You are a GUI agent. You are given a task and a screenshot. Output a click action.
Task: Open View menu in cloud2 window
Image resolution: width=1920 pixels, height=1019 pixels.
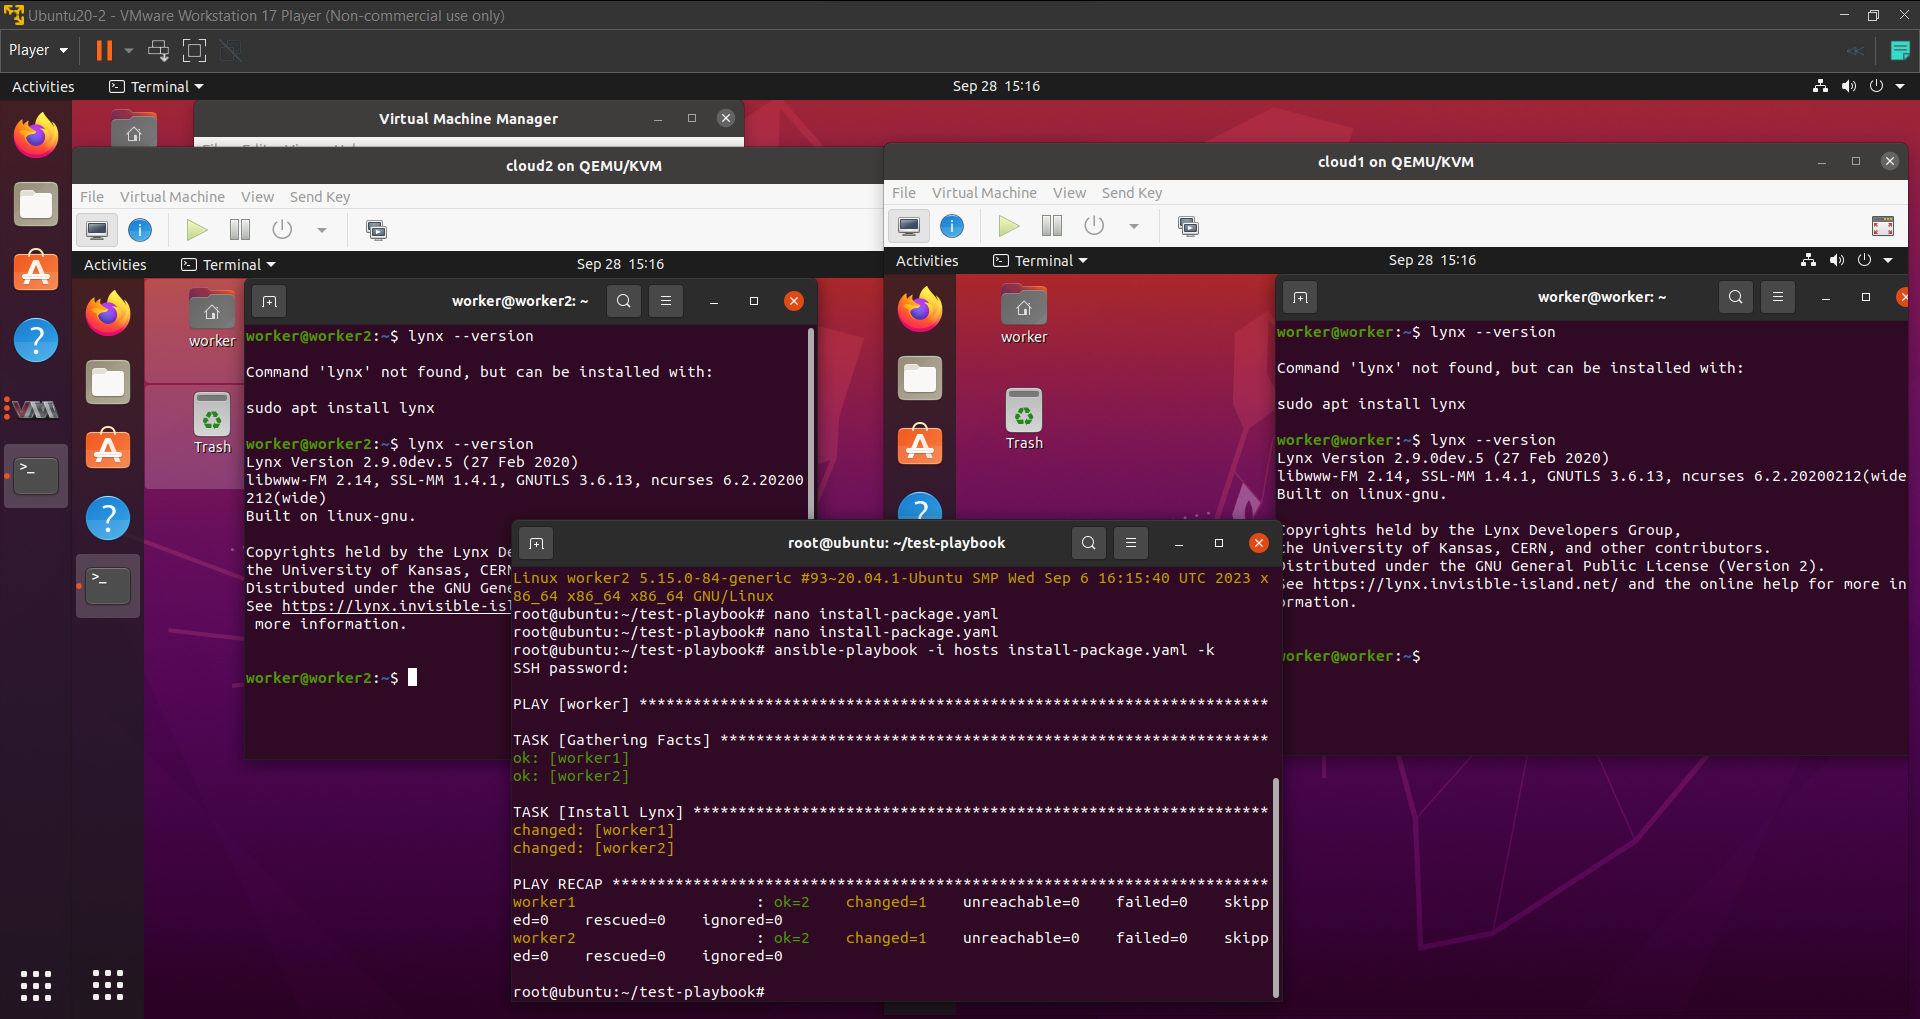click(257, 197)
